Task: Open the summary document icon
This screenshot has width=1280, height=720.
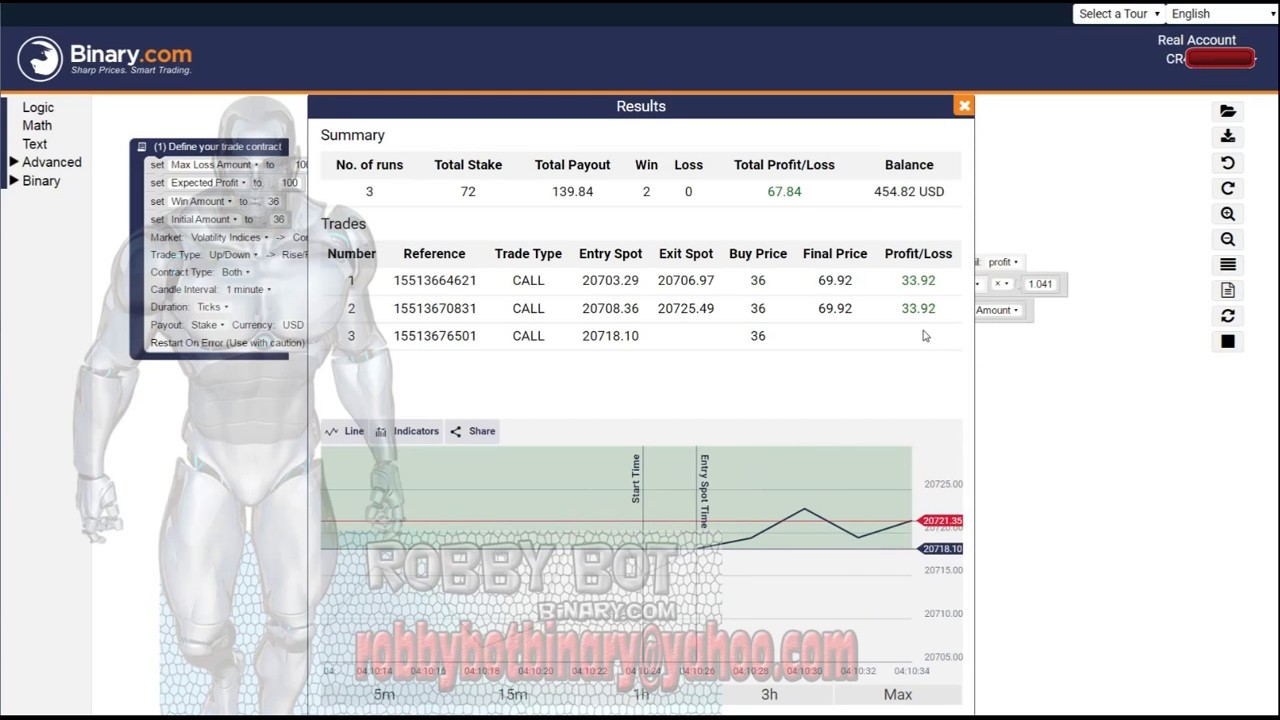Action: 1228,290
